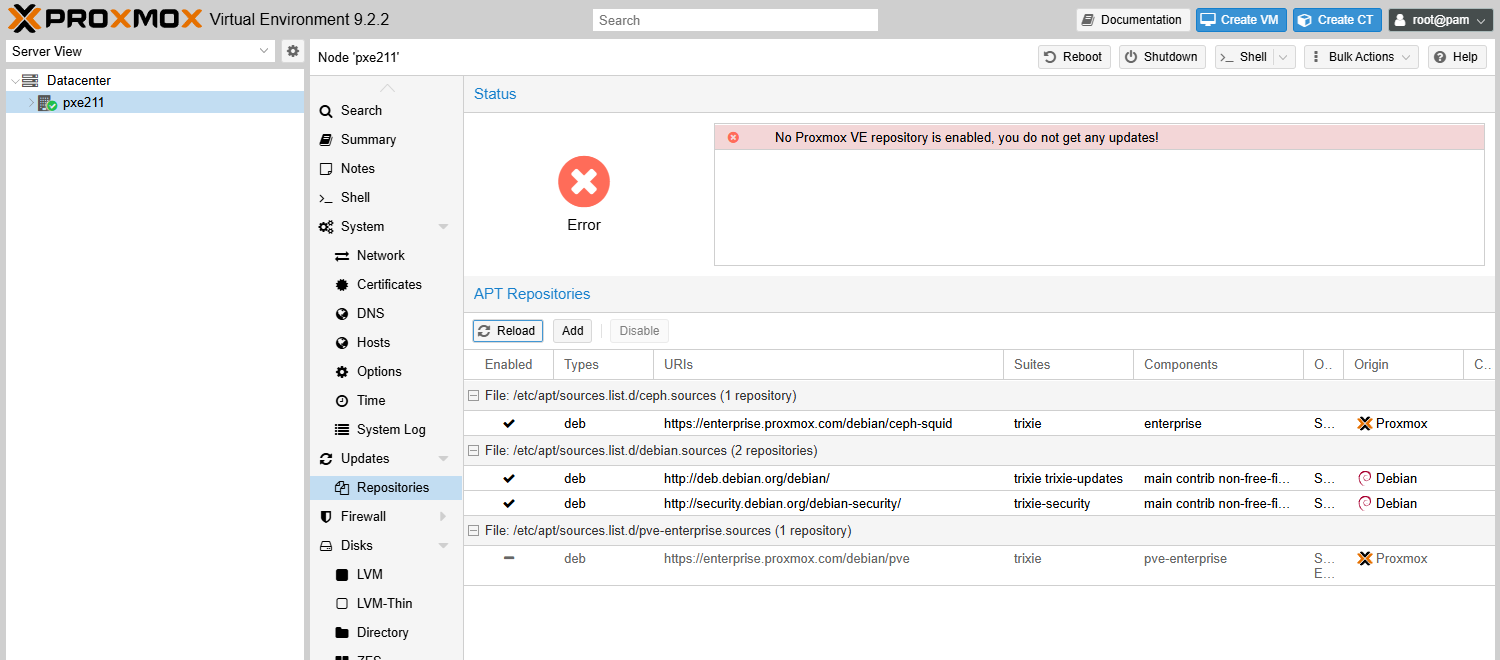The image size is (1500, 660).
Task: Click the top Search input field
Action: [x=735, y=20]
